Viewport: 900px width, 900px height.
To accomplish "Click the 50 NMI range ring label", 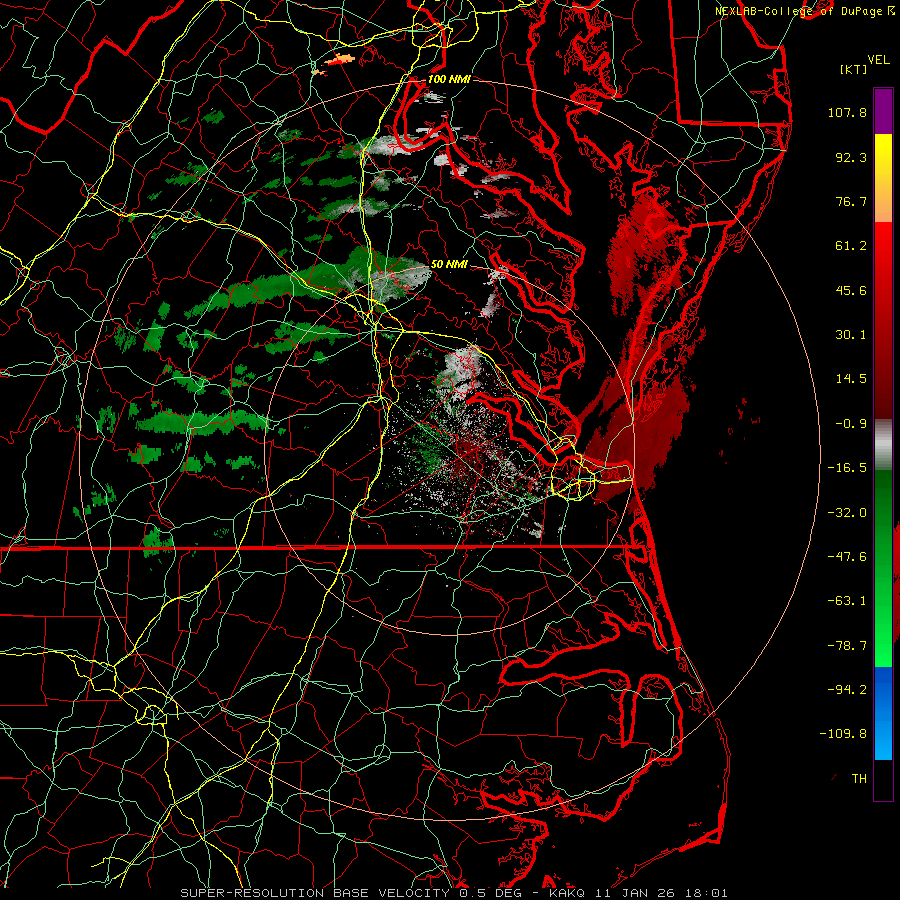I will (x=449, y=264).
